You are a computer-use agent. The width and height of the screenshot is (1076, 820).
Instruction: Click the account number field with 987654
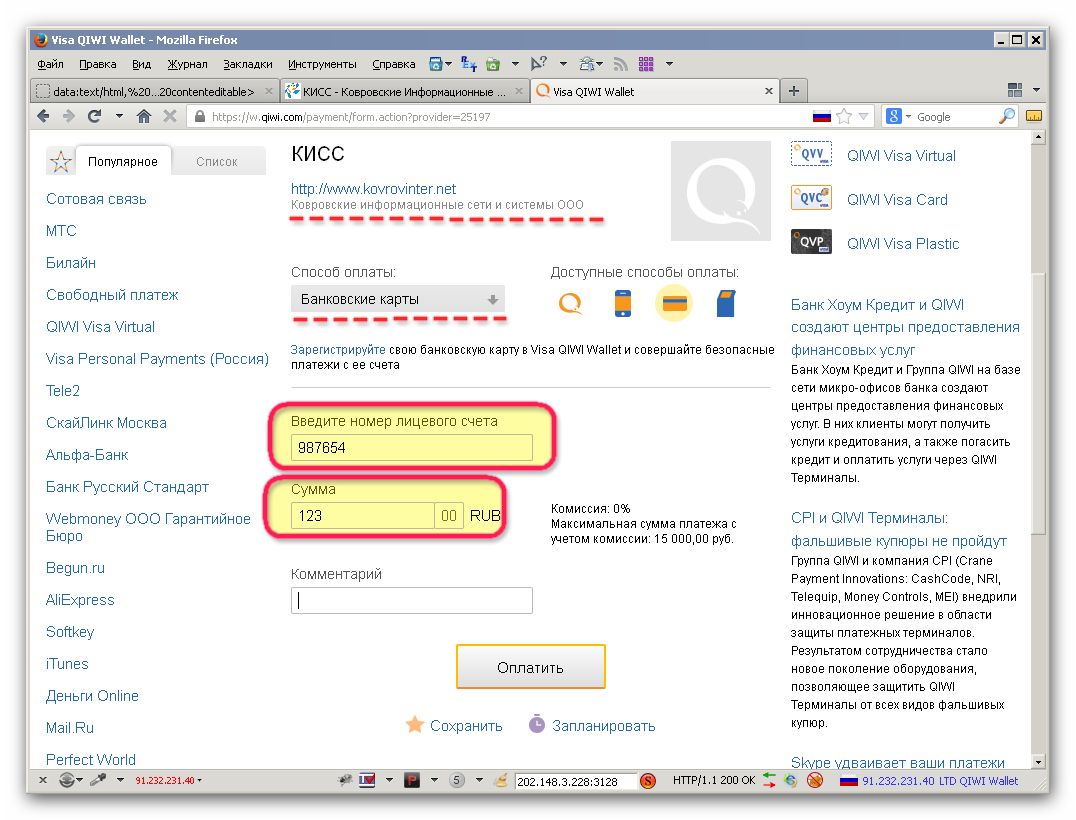click(x=412, y=447)
